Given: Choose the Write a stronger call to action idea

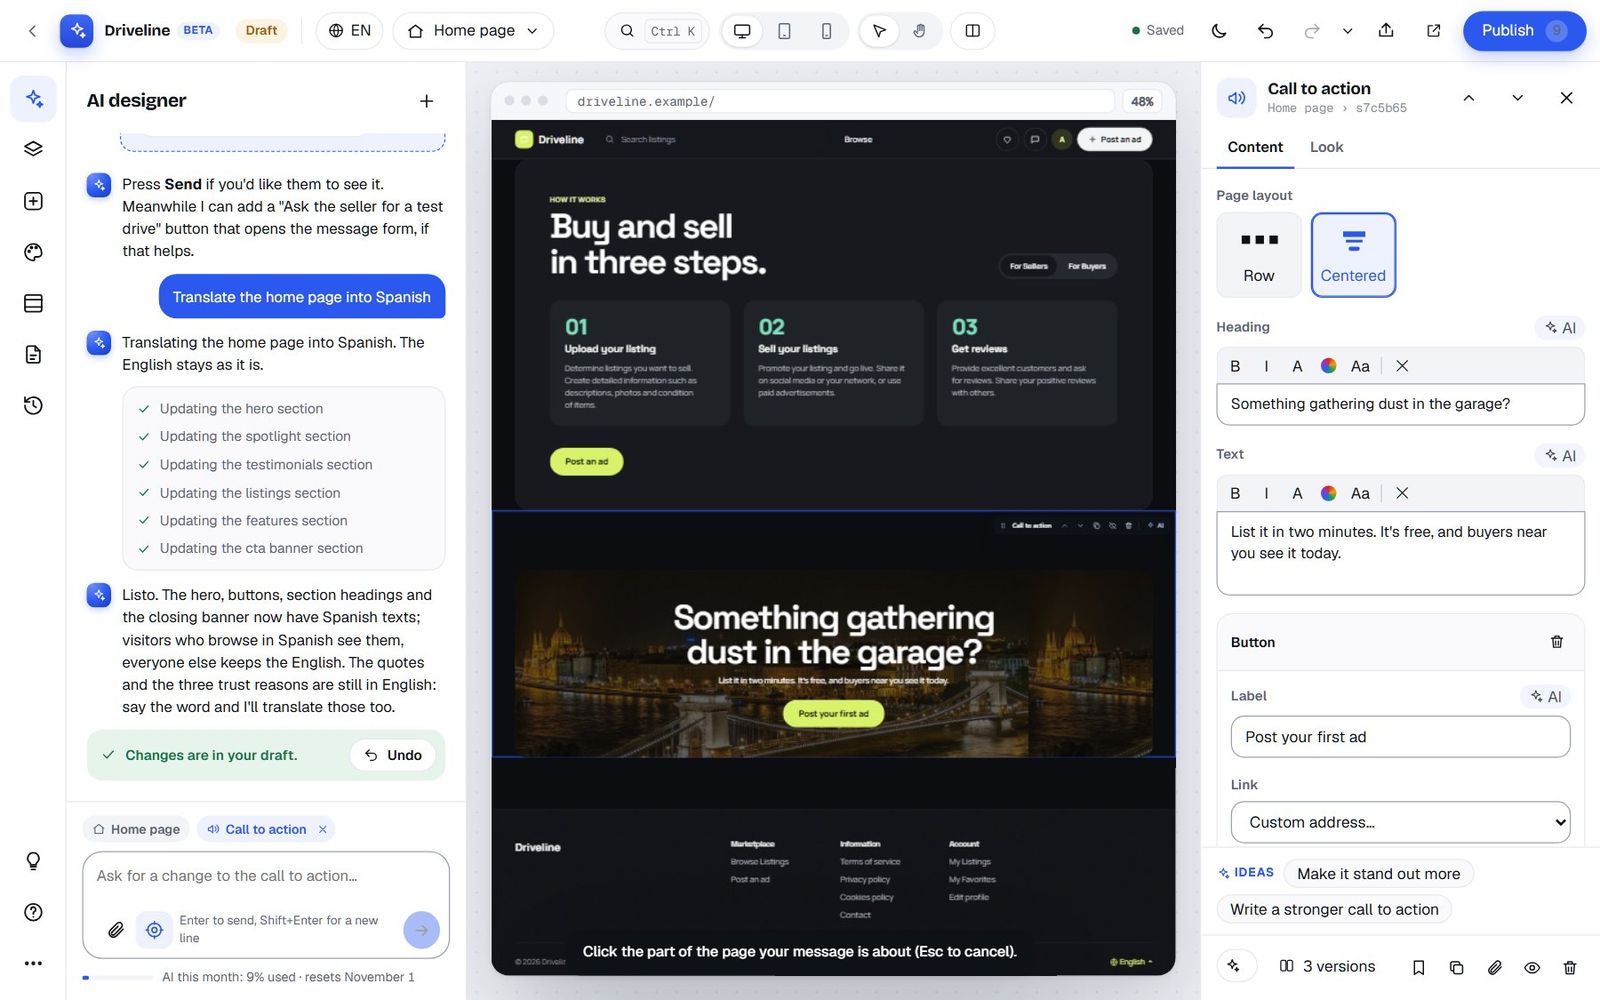Looking at the screenshot, I should 1334,909.
